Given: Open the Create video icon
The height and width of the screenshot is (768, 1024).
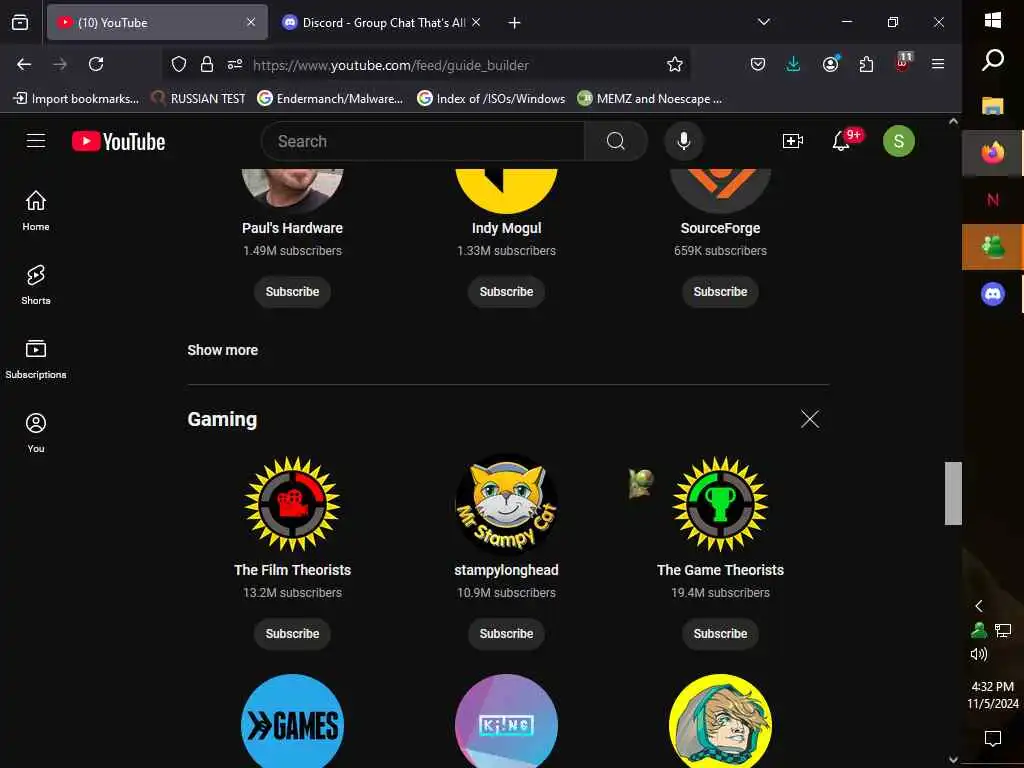Looking at the screenshot, I should point(792,141).
